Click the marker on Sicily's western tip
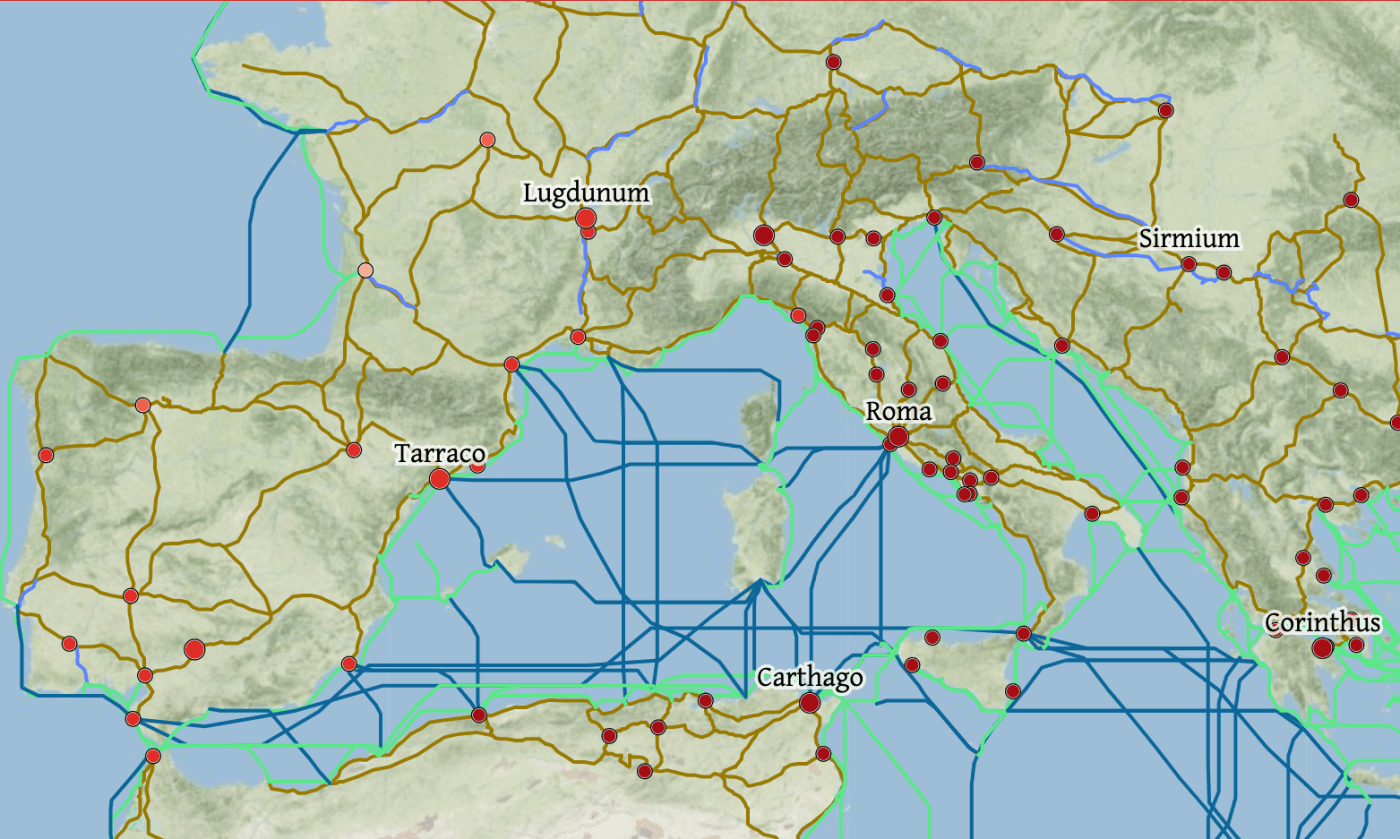 point(912,664)
